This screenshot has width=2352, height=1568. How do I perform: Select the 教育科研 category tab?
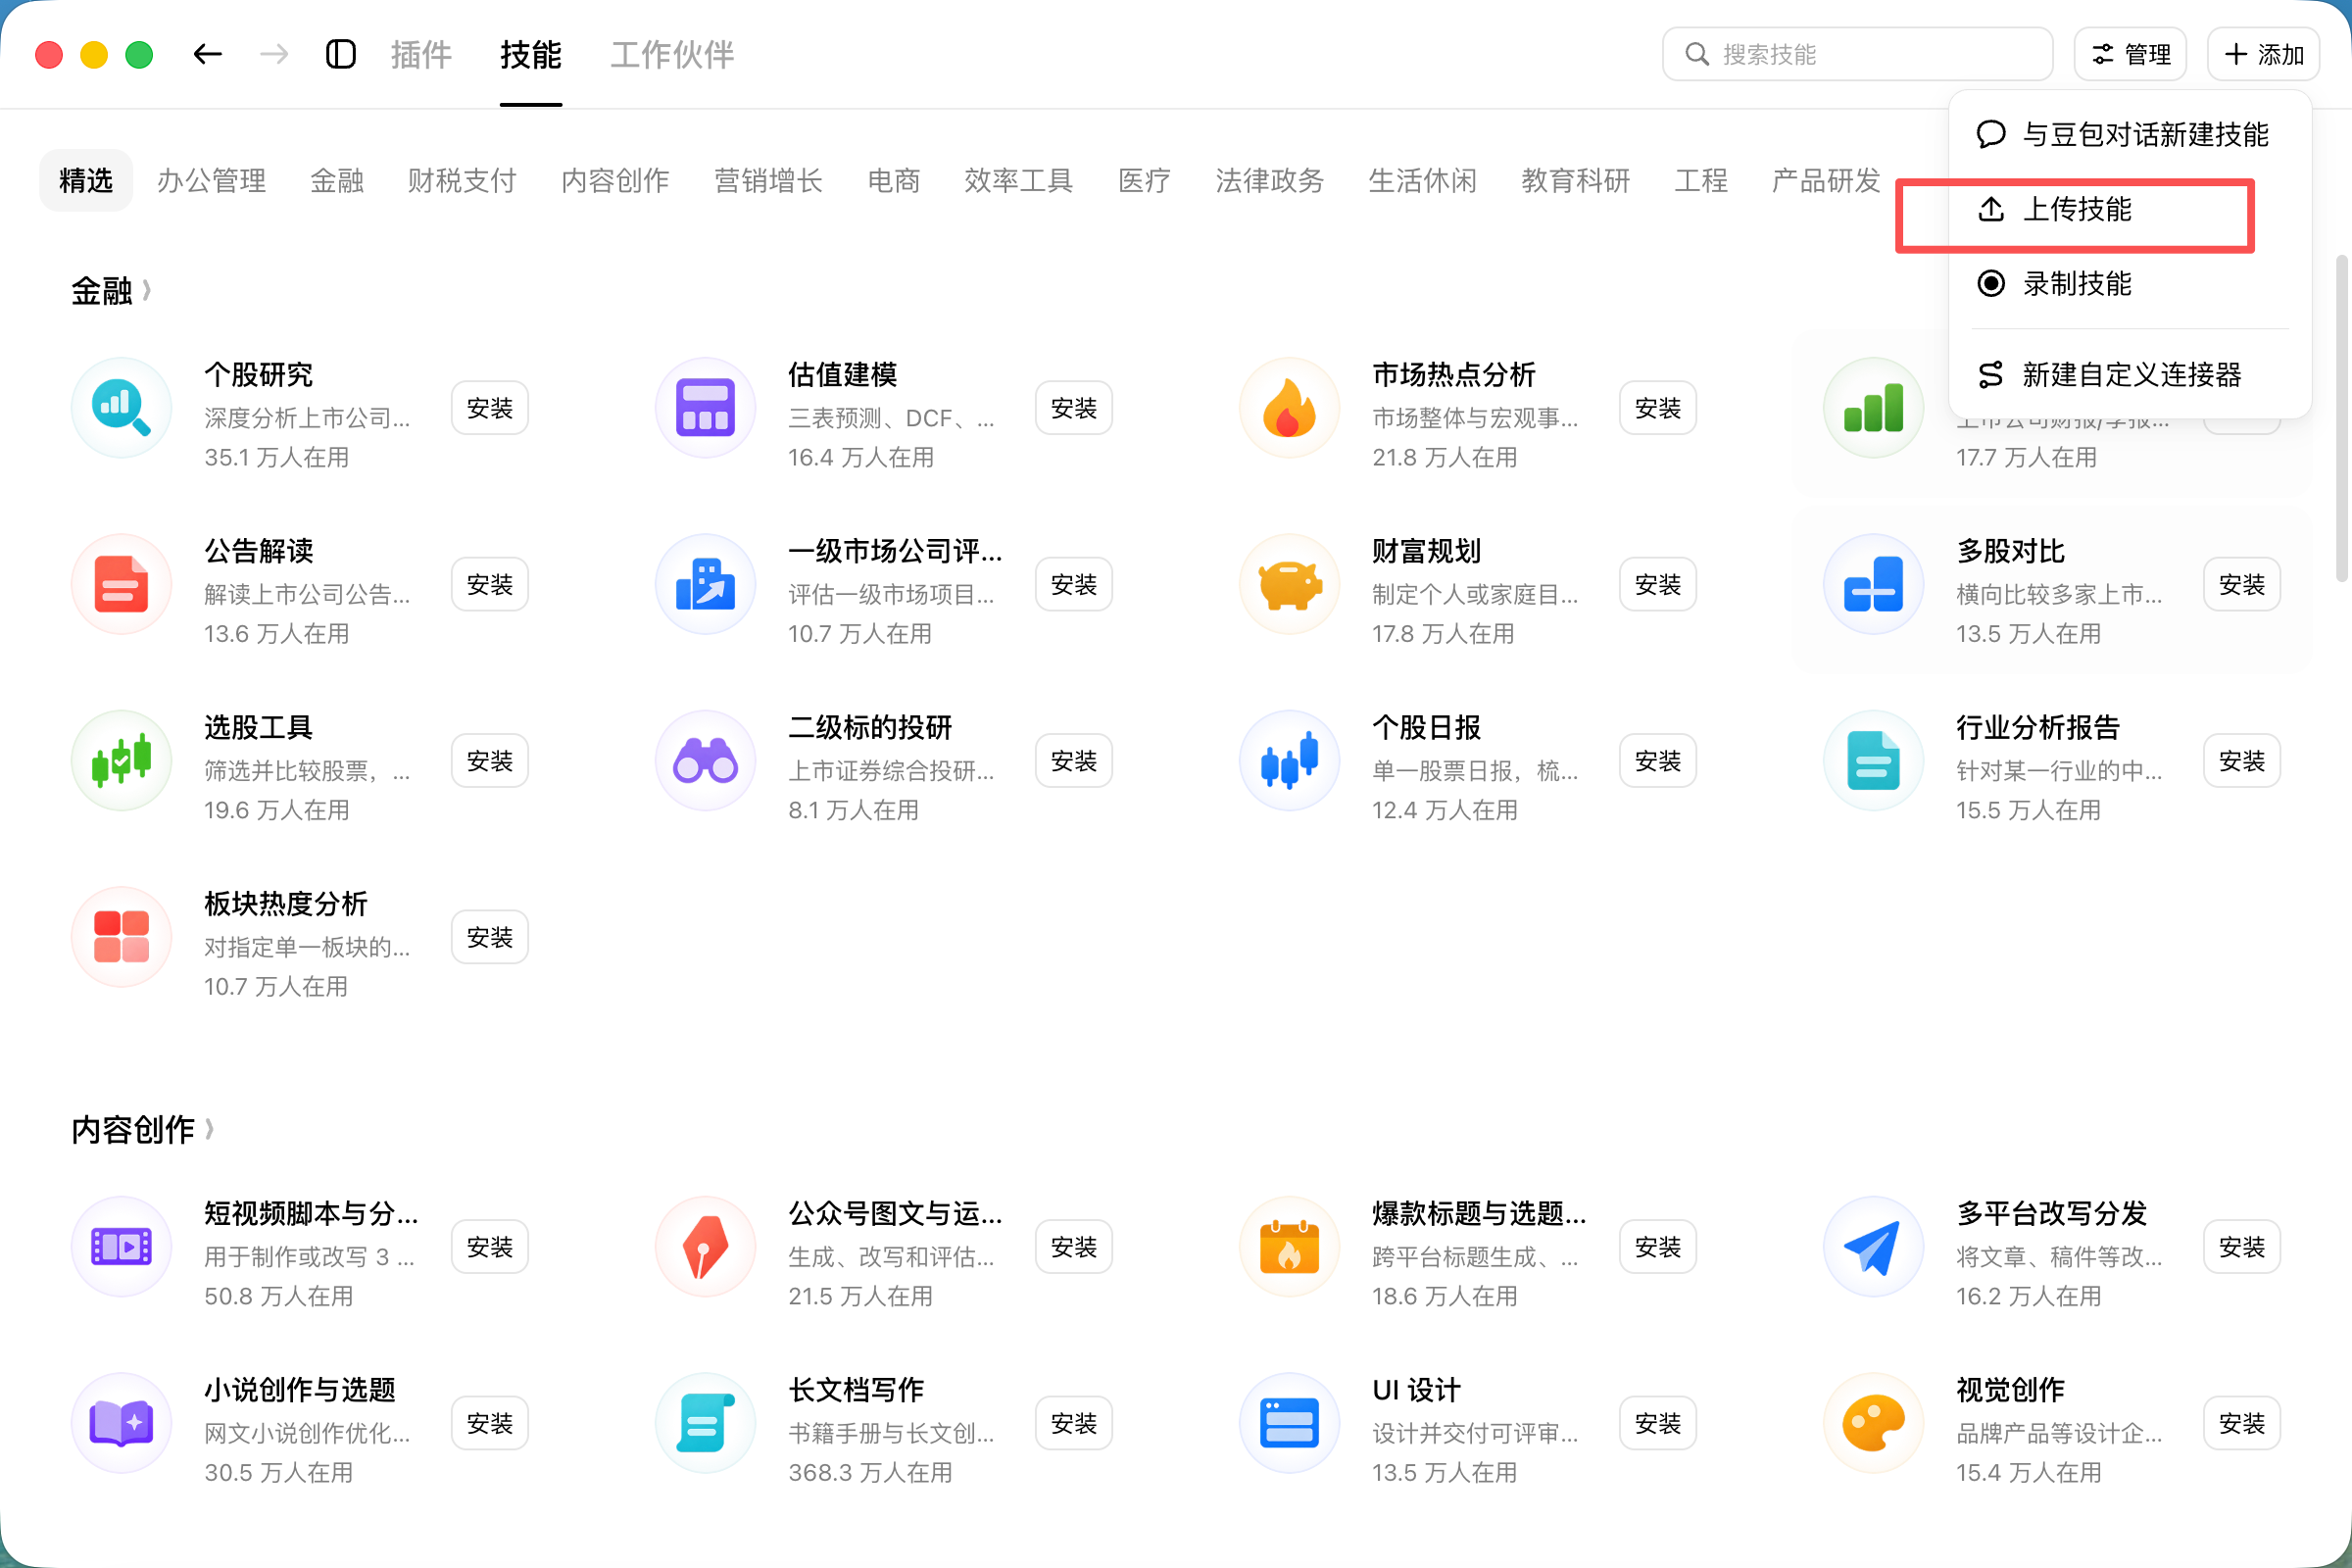pos(1576,180)
